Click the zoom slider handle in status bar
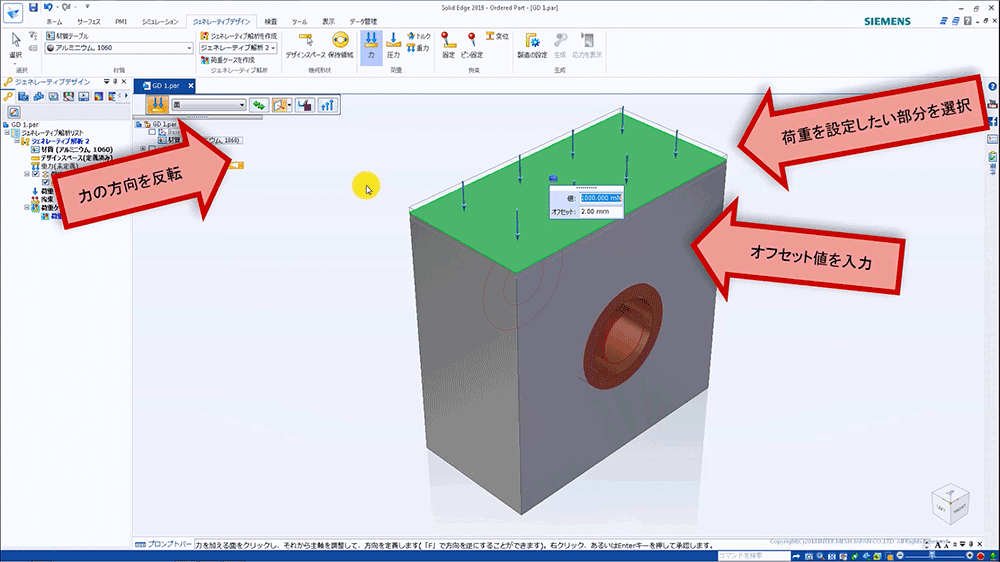The image size is (1000, 562). [x=932, y=556]
